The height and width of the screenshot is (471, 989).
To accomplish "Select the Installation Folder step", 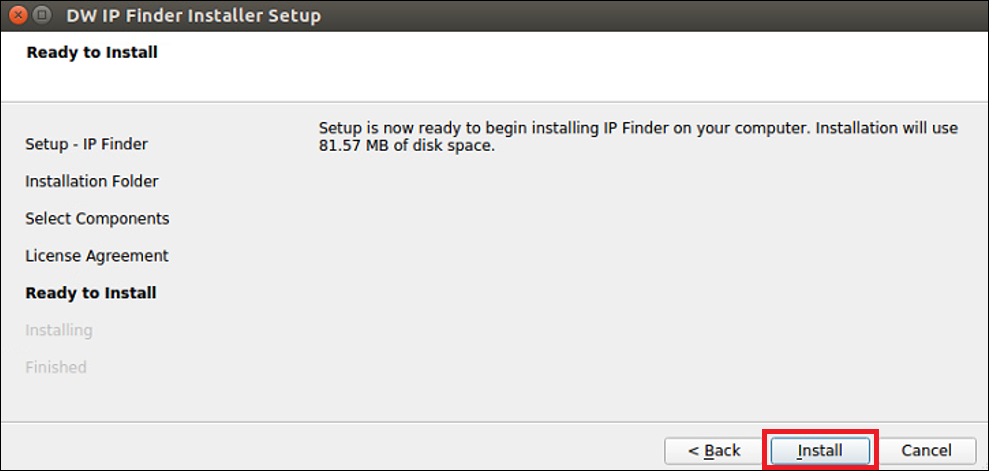I will coord(92,182).
